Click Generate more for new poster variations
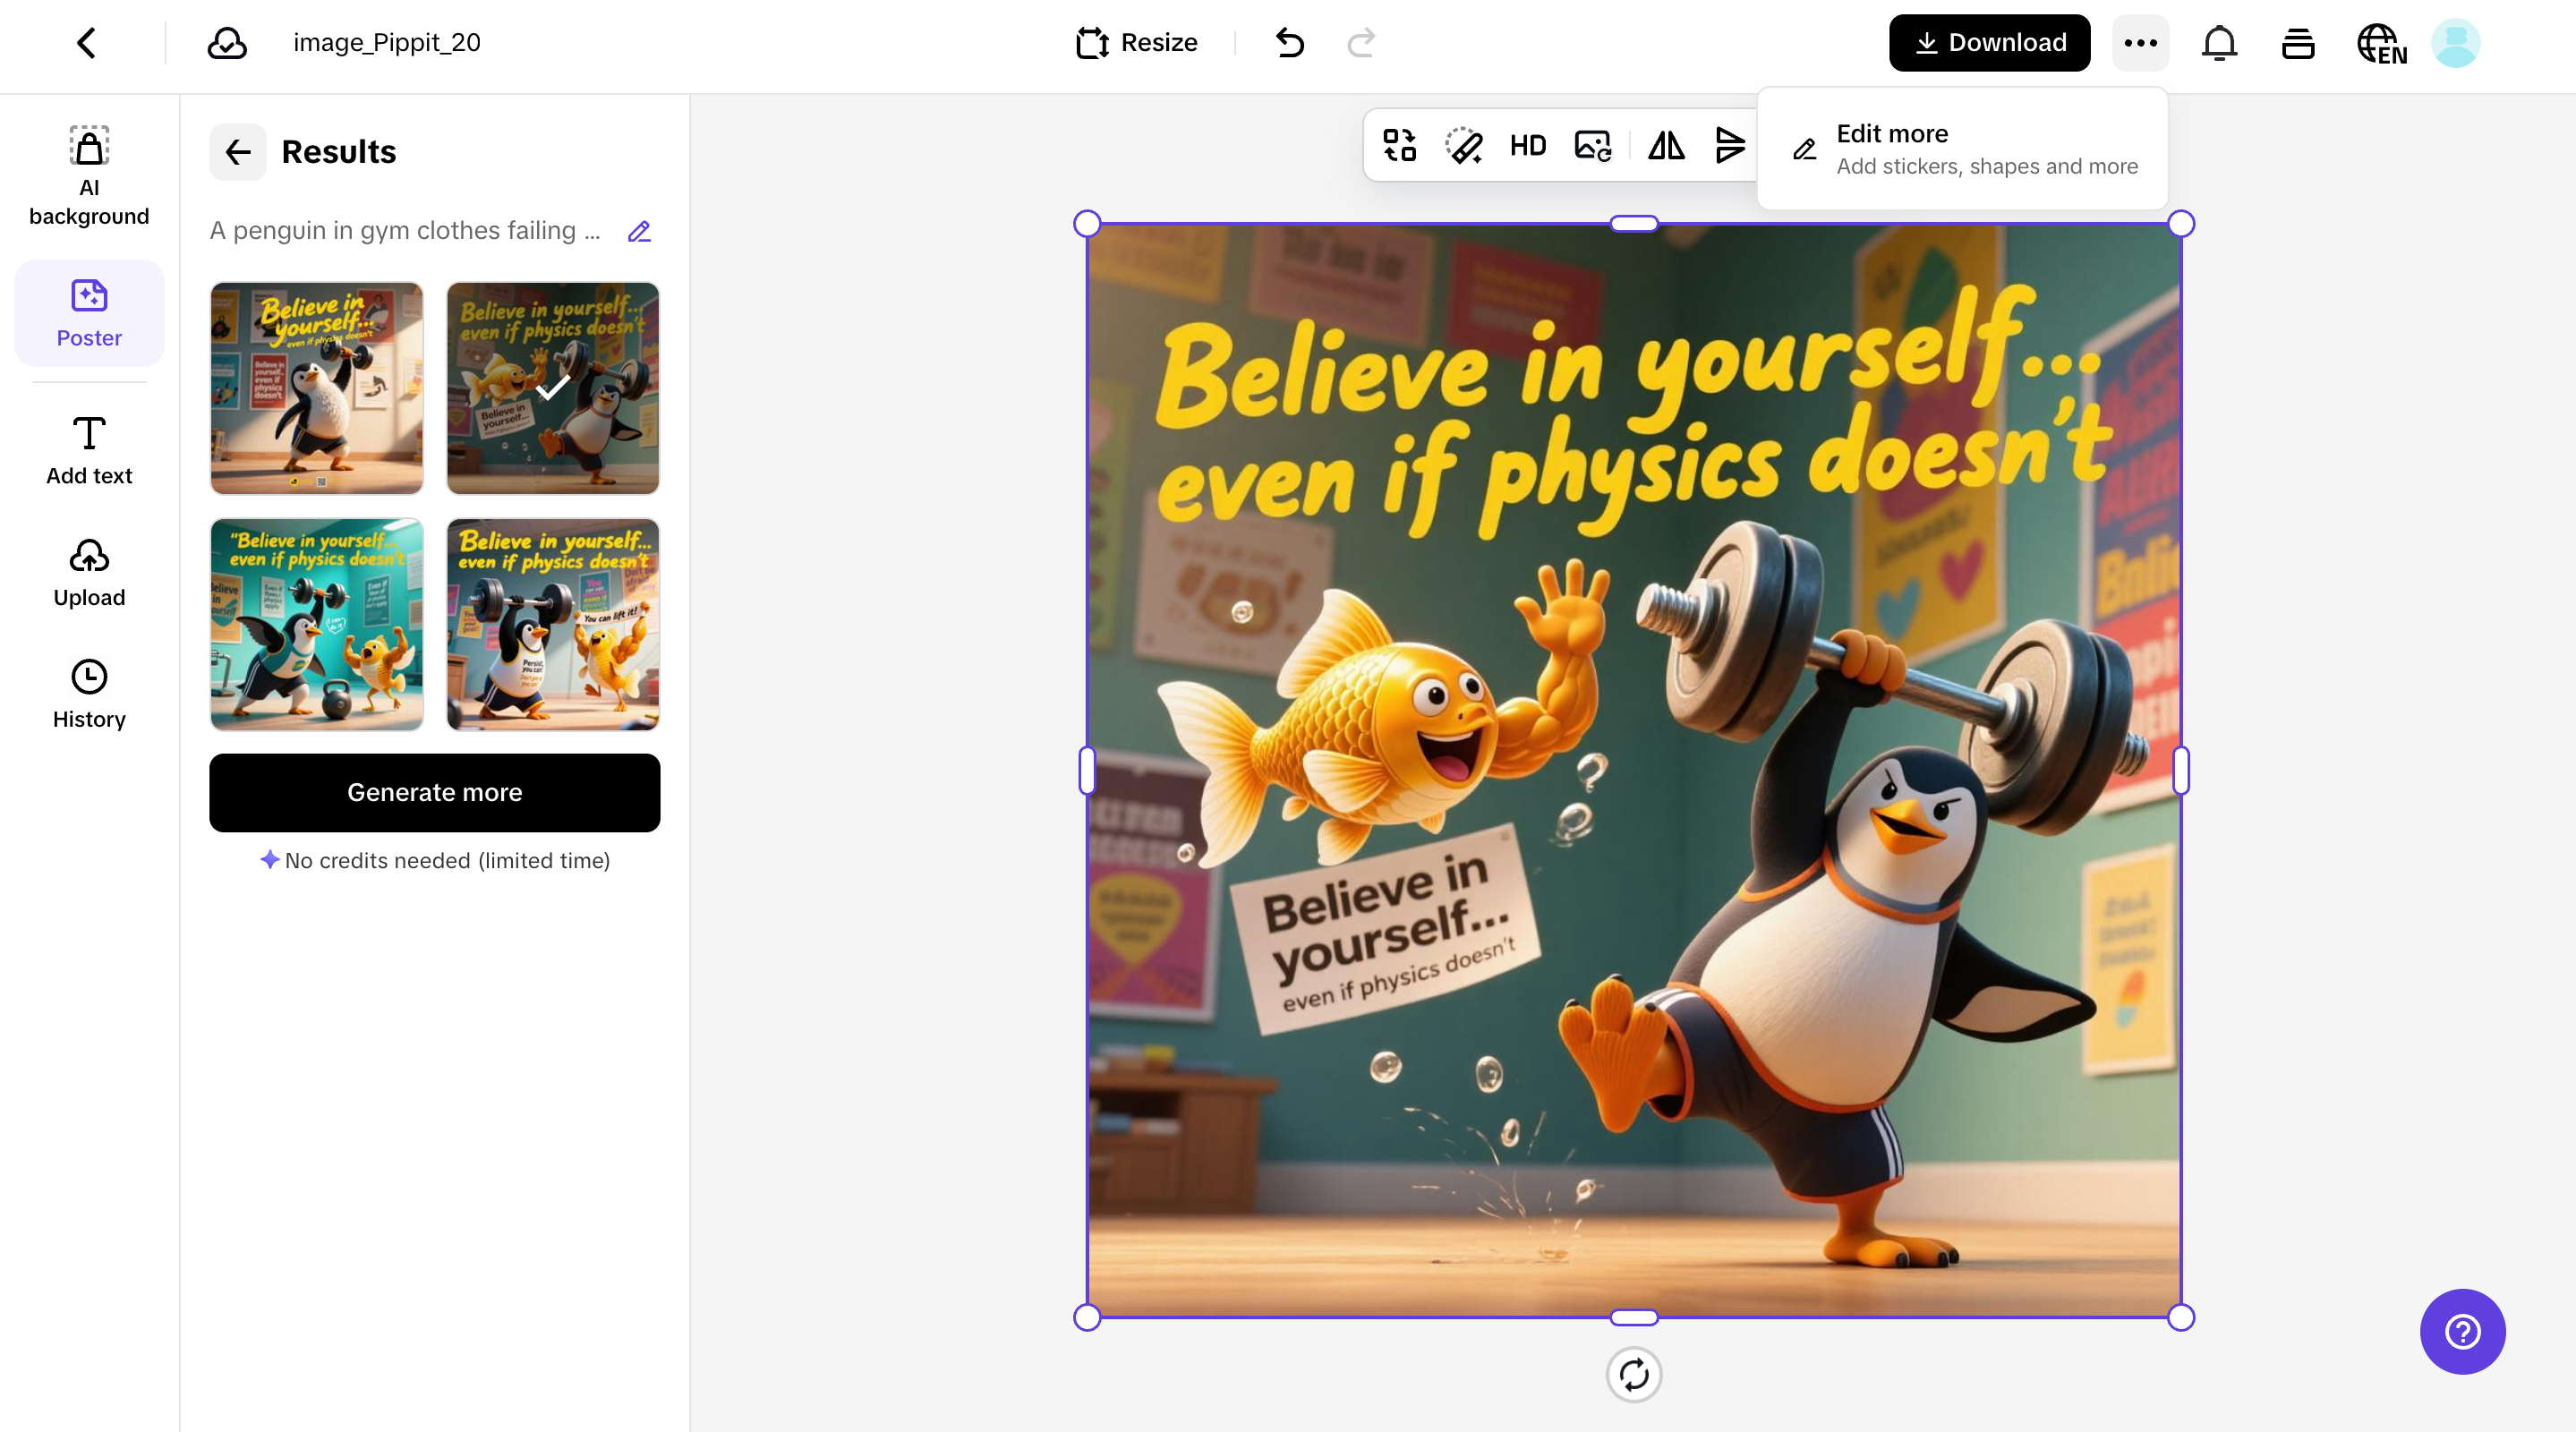The height and width of the screenshot is (1432, 2576). point(434,792)
